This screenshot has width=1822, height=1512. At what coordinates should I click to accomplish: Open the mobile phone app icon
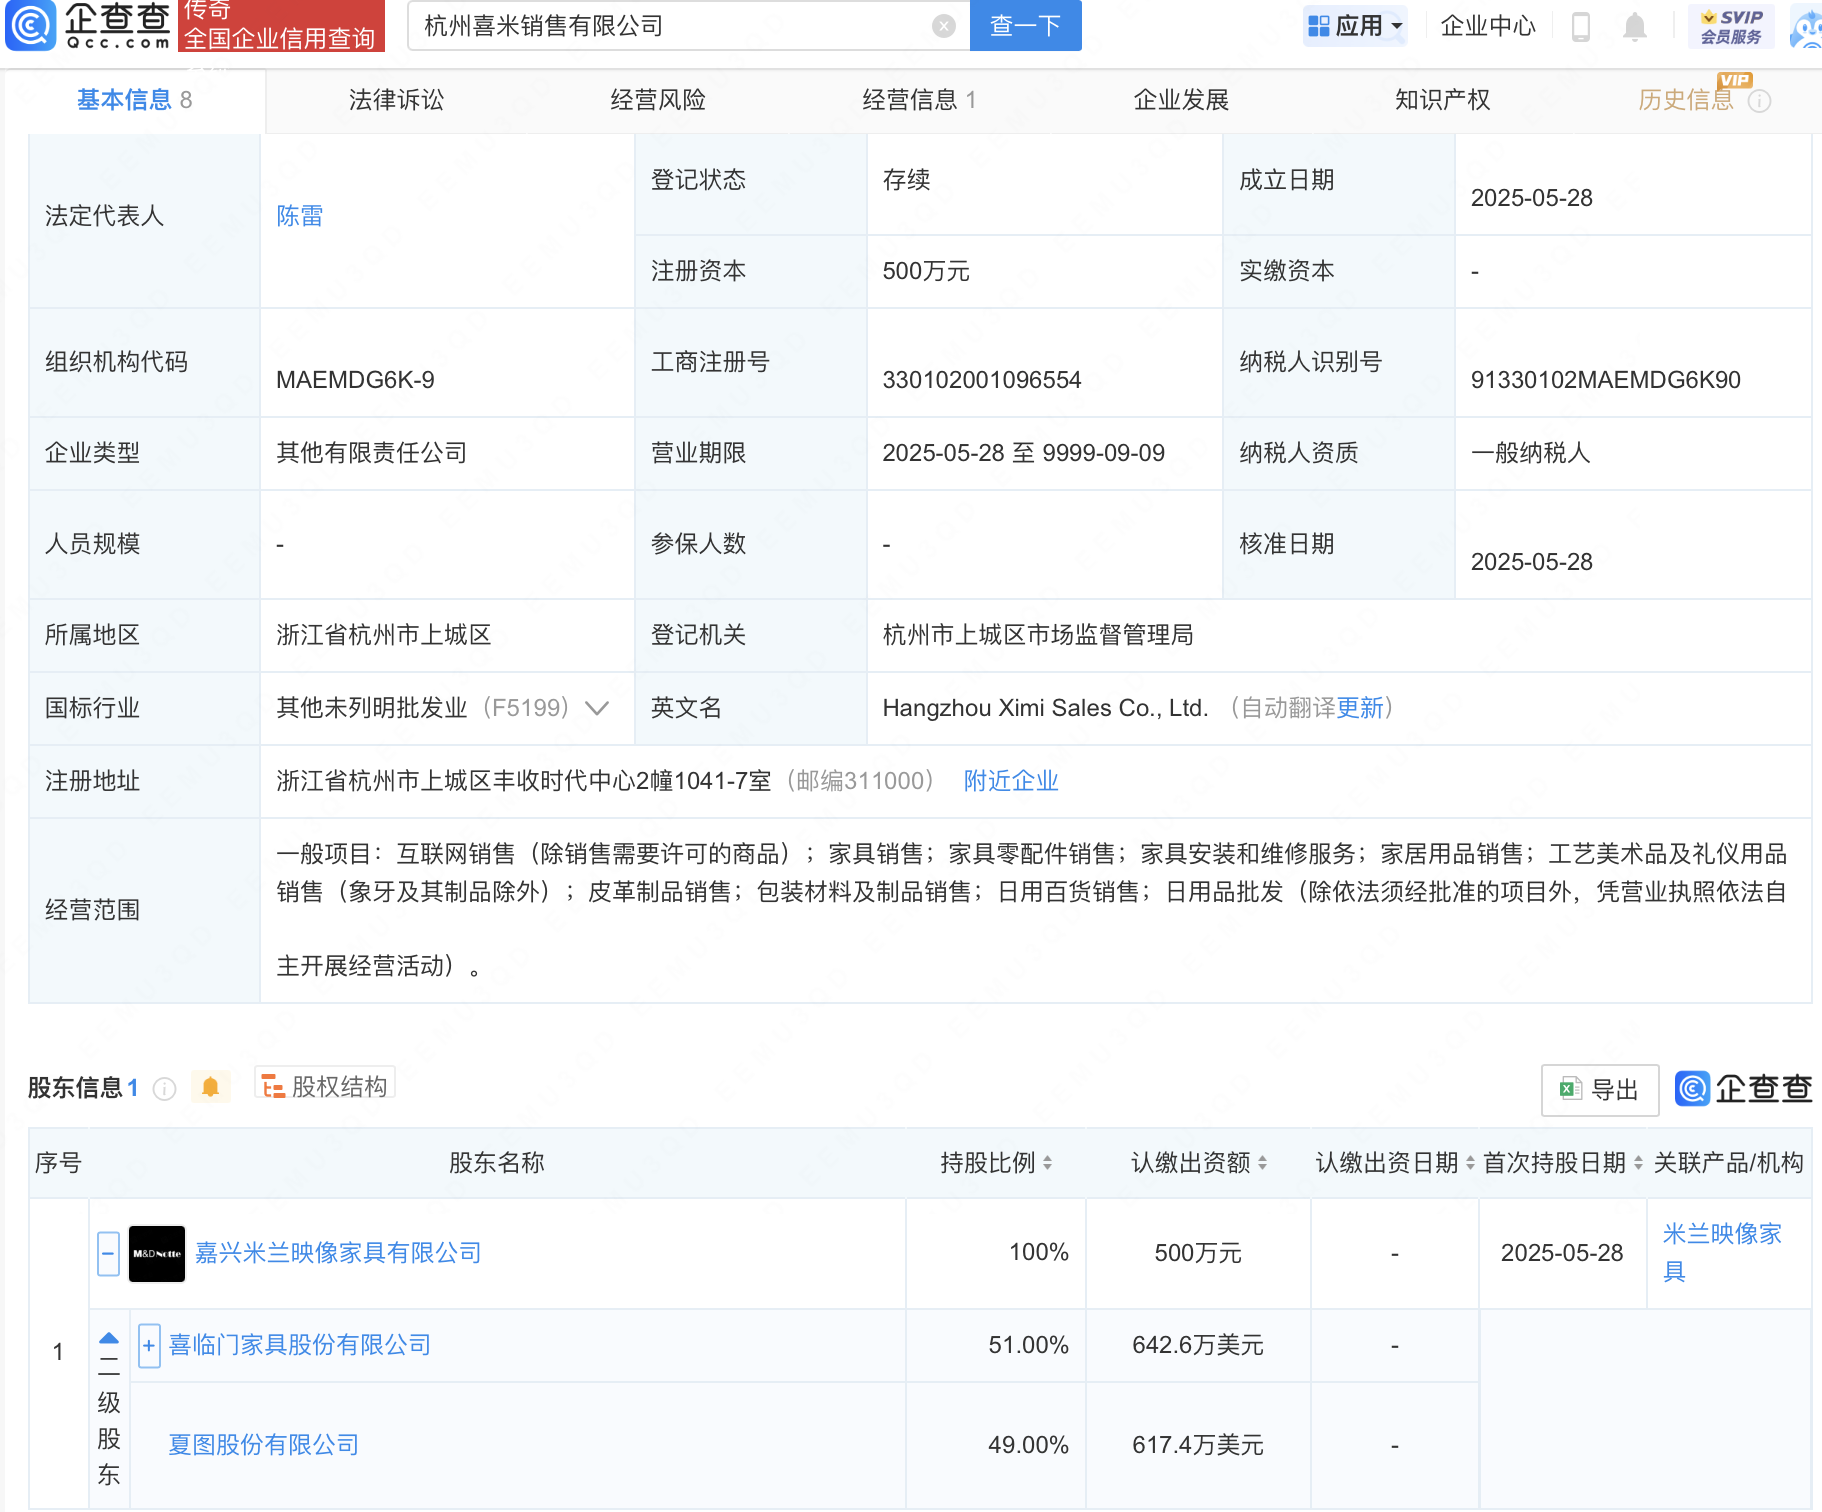(x=1581, y=26)
